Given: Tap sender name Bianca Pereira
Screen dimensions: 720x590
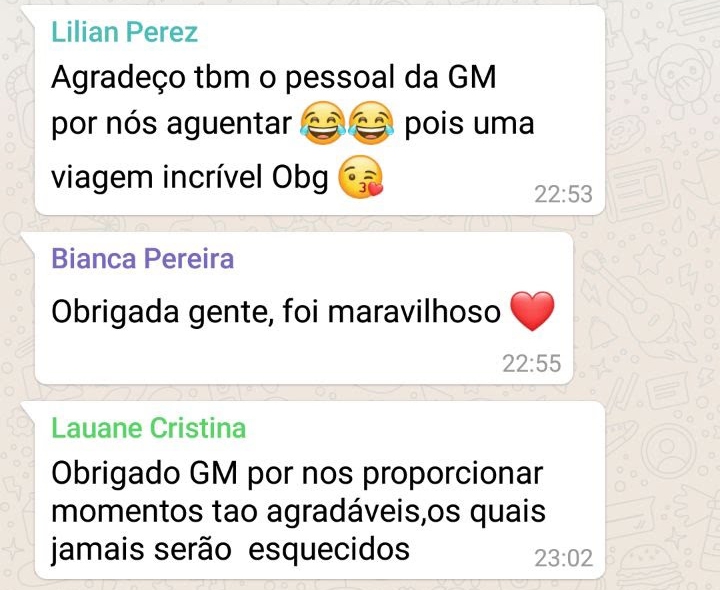Looking at the screenshot, I should click(143, 258).
